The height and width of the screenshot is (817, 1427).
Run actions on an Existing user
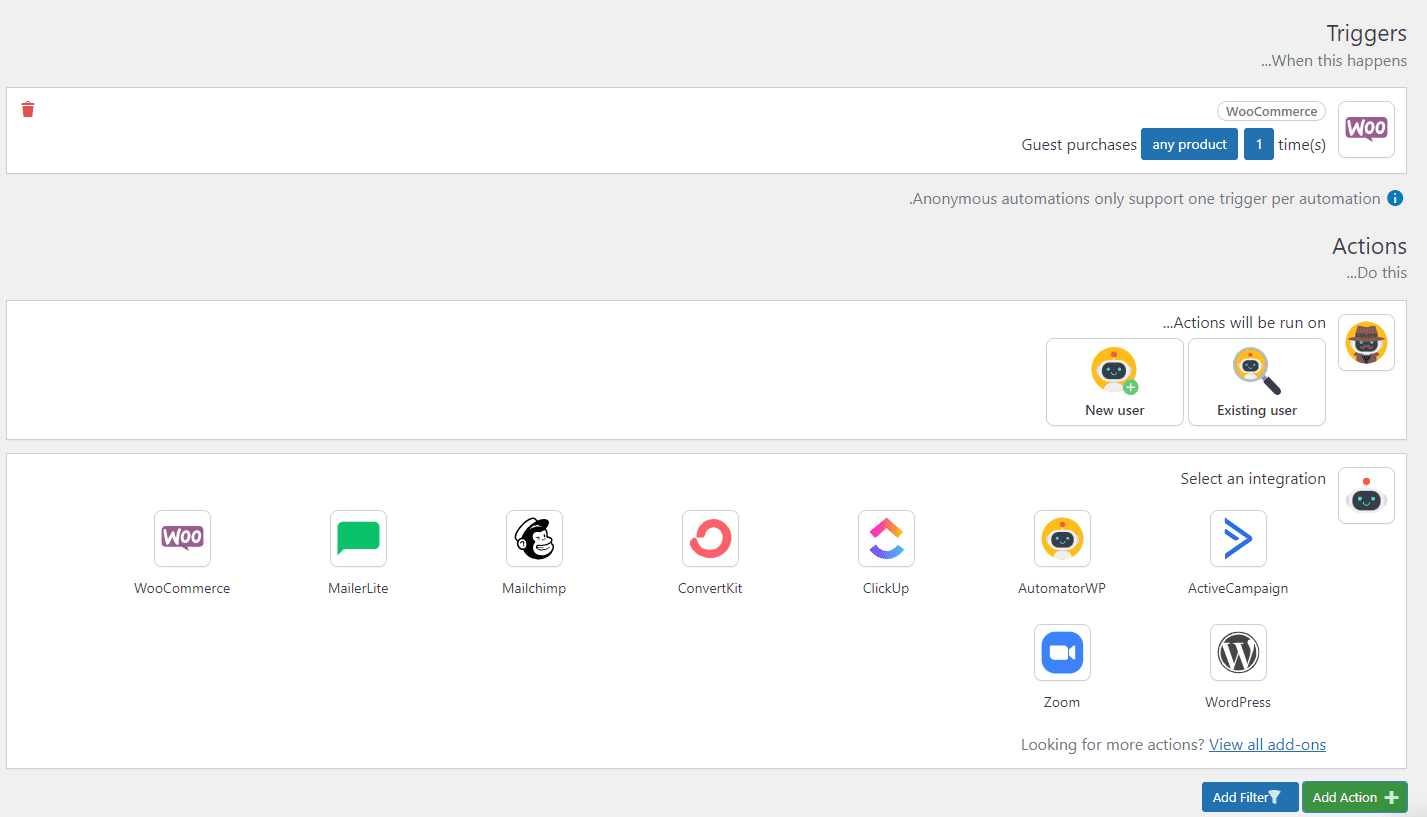tap(1256, 382)
